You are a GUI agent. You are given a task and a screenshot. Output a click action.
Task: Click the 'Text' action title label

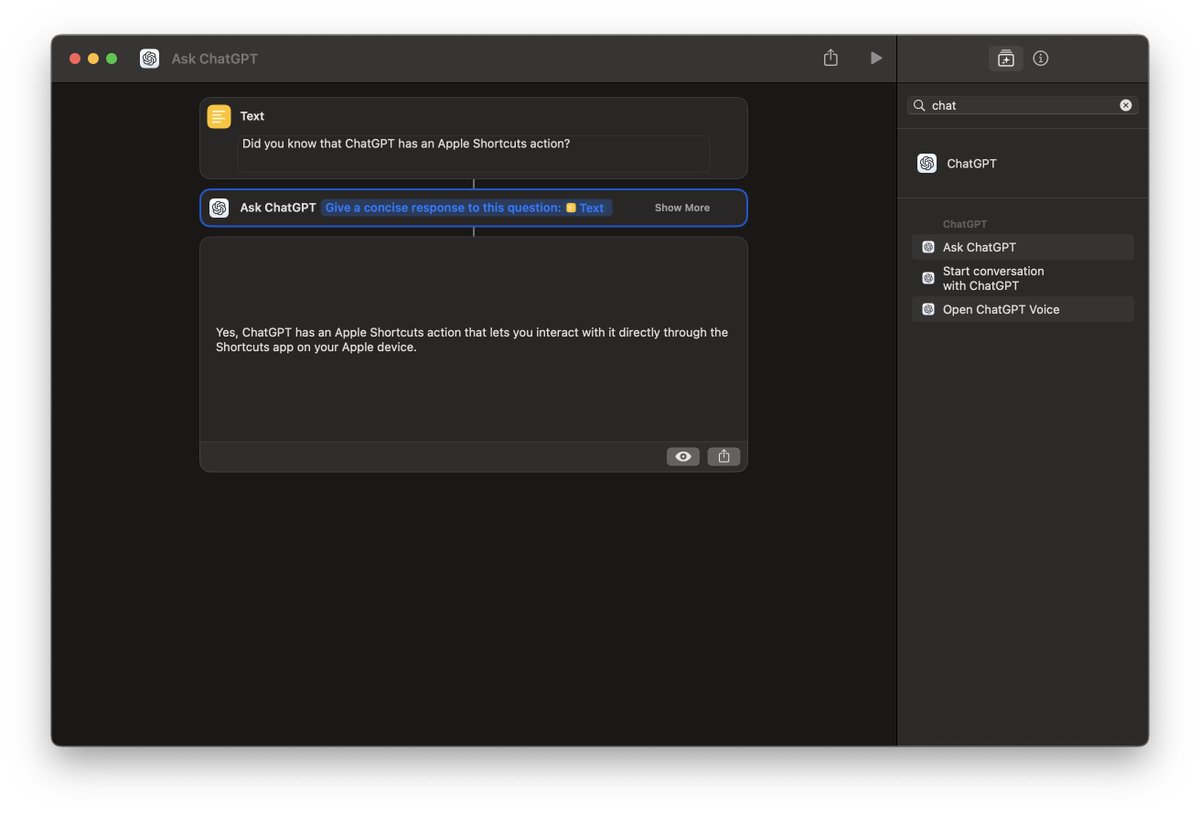252,116
